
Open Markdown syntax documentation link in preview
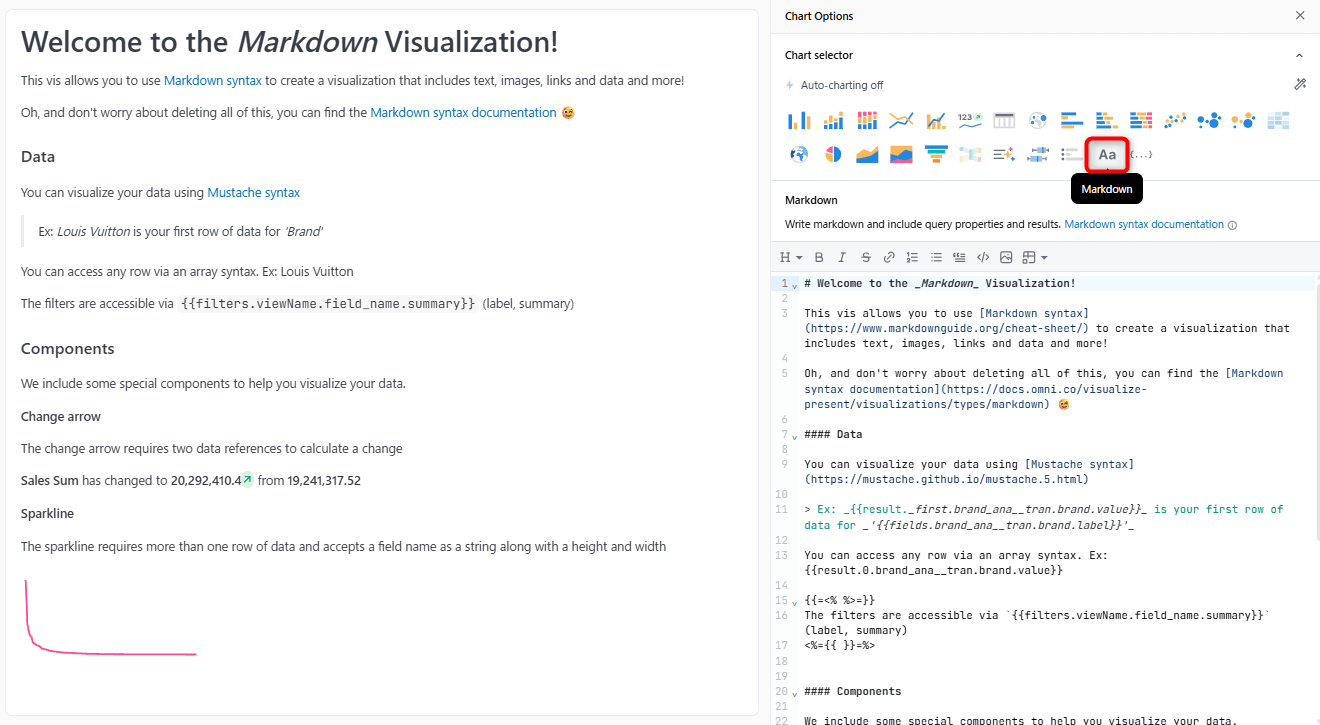pos(463,113)
